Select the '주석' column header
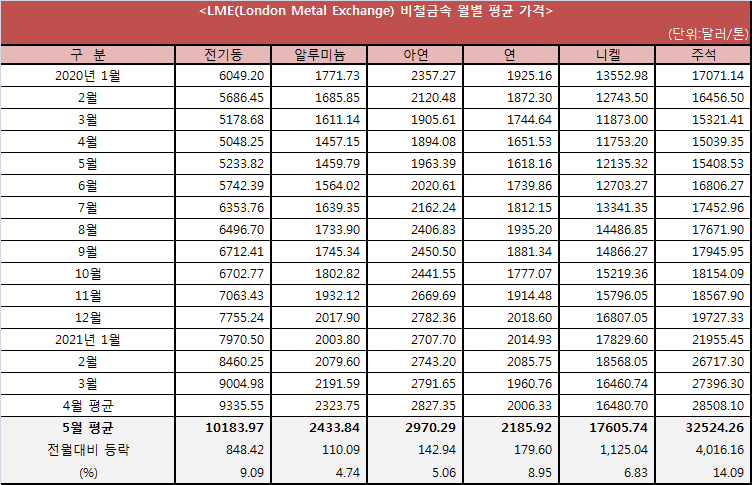752x485 pixels. coord(703,55)
